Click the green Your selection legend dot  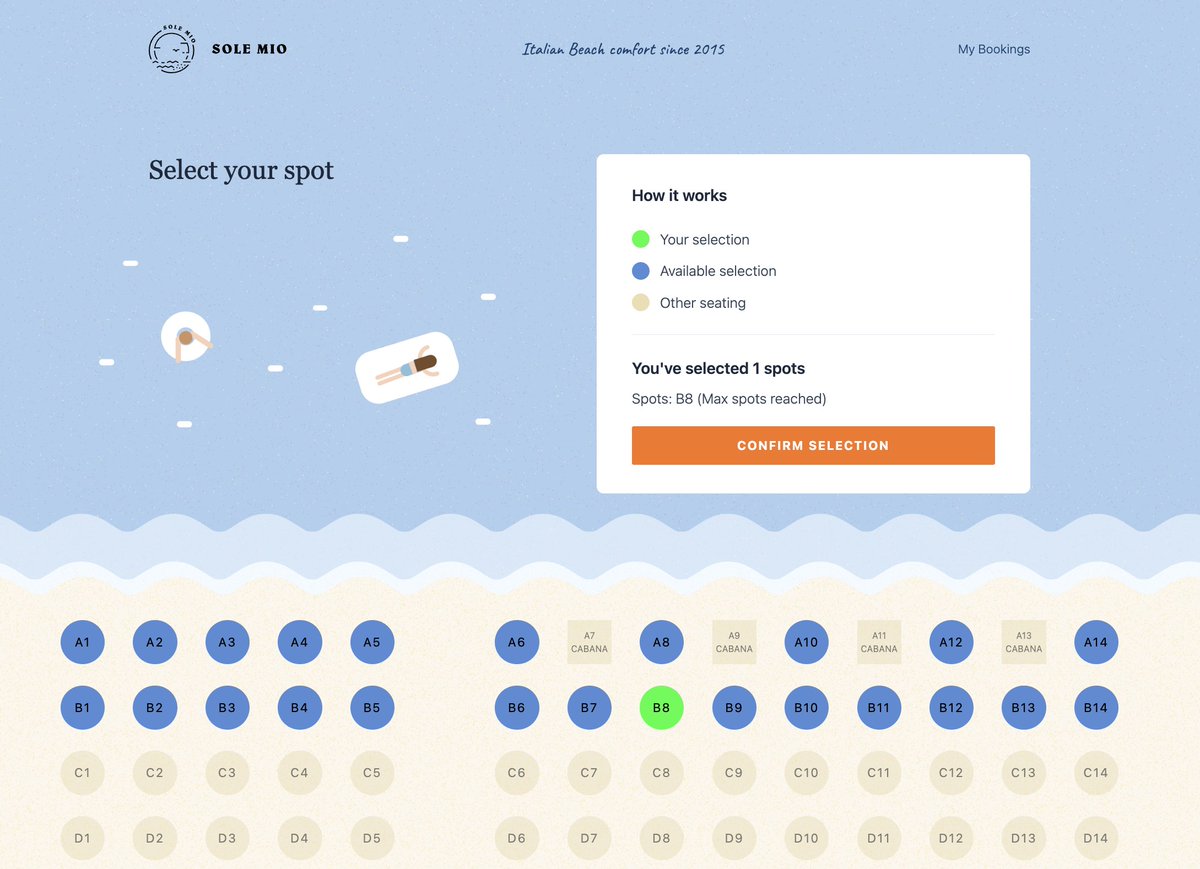641,239
